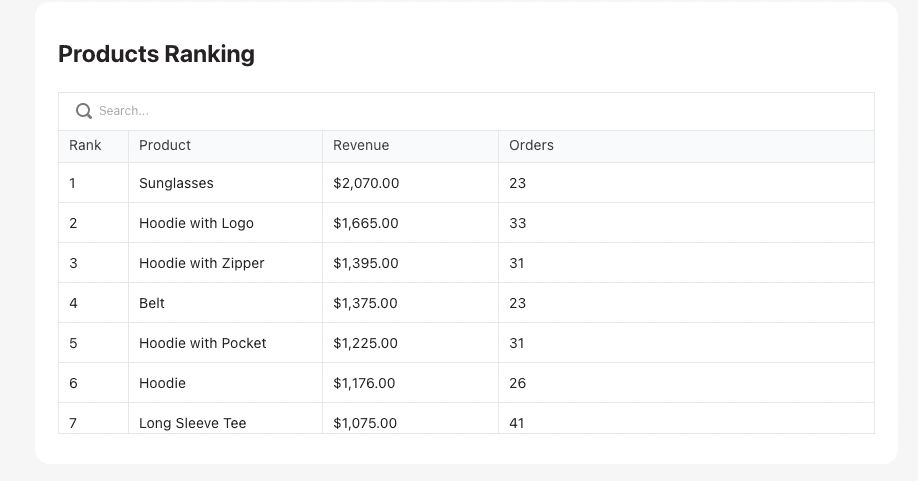Sort by the Product column header
The image size is (918, 481).
pos(165,146)
